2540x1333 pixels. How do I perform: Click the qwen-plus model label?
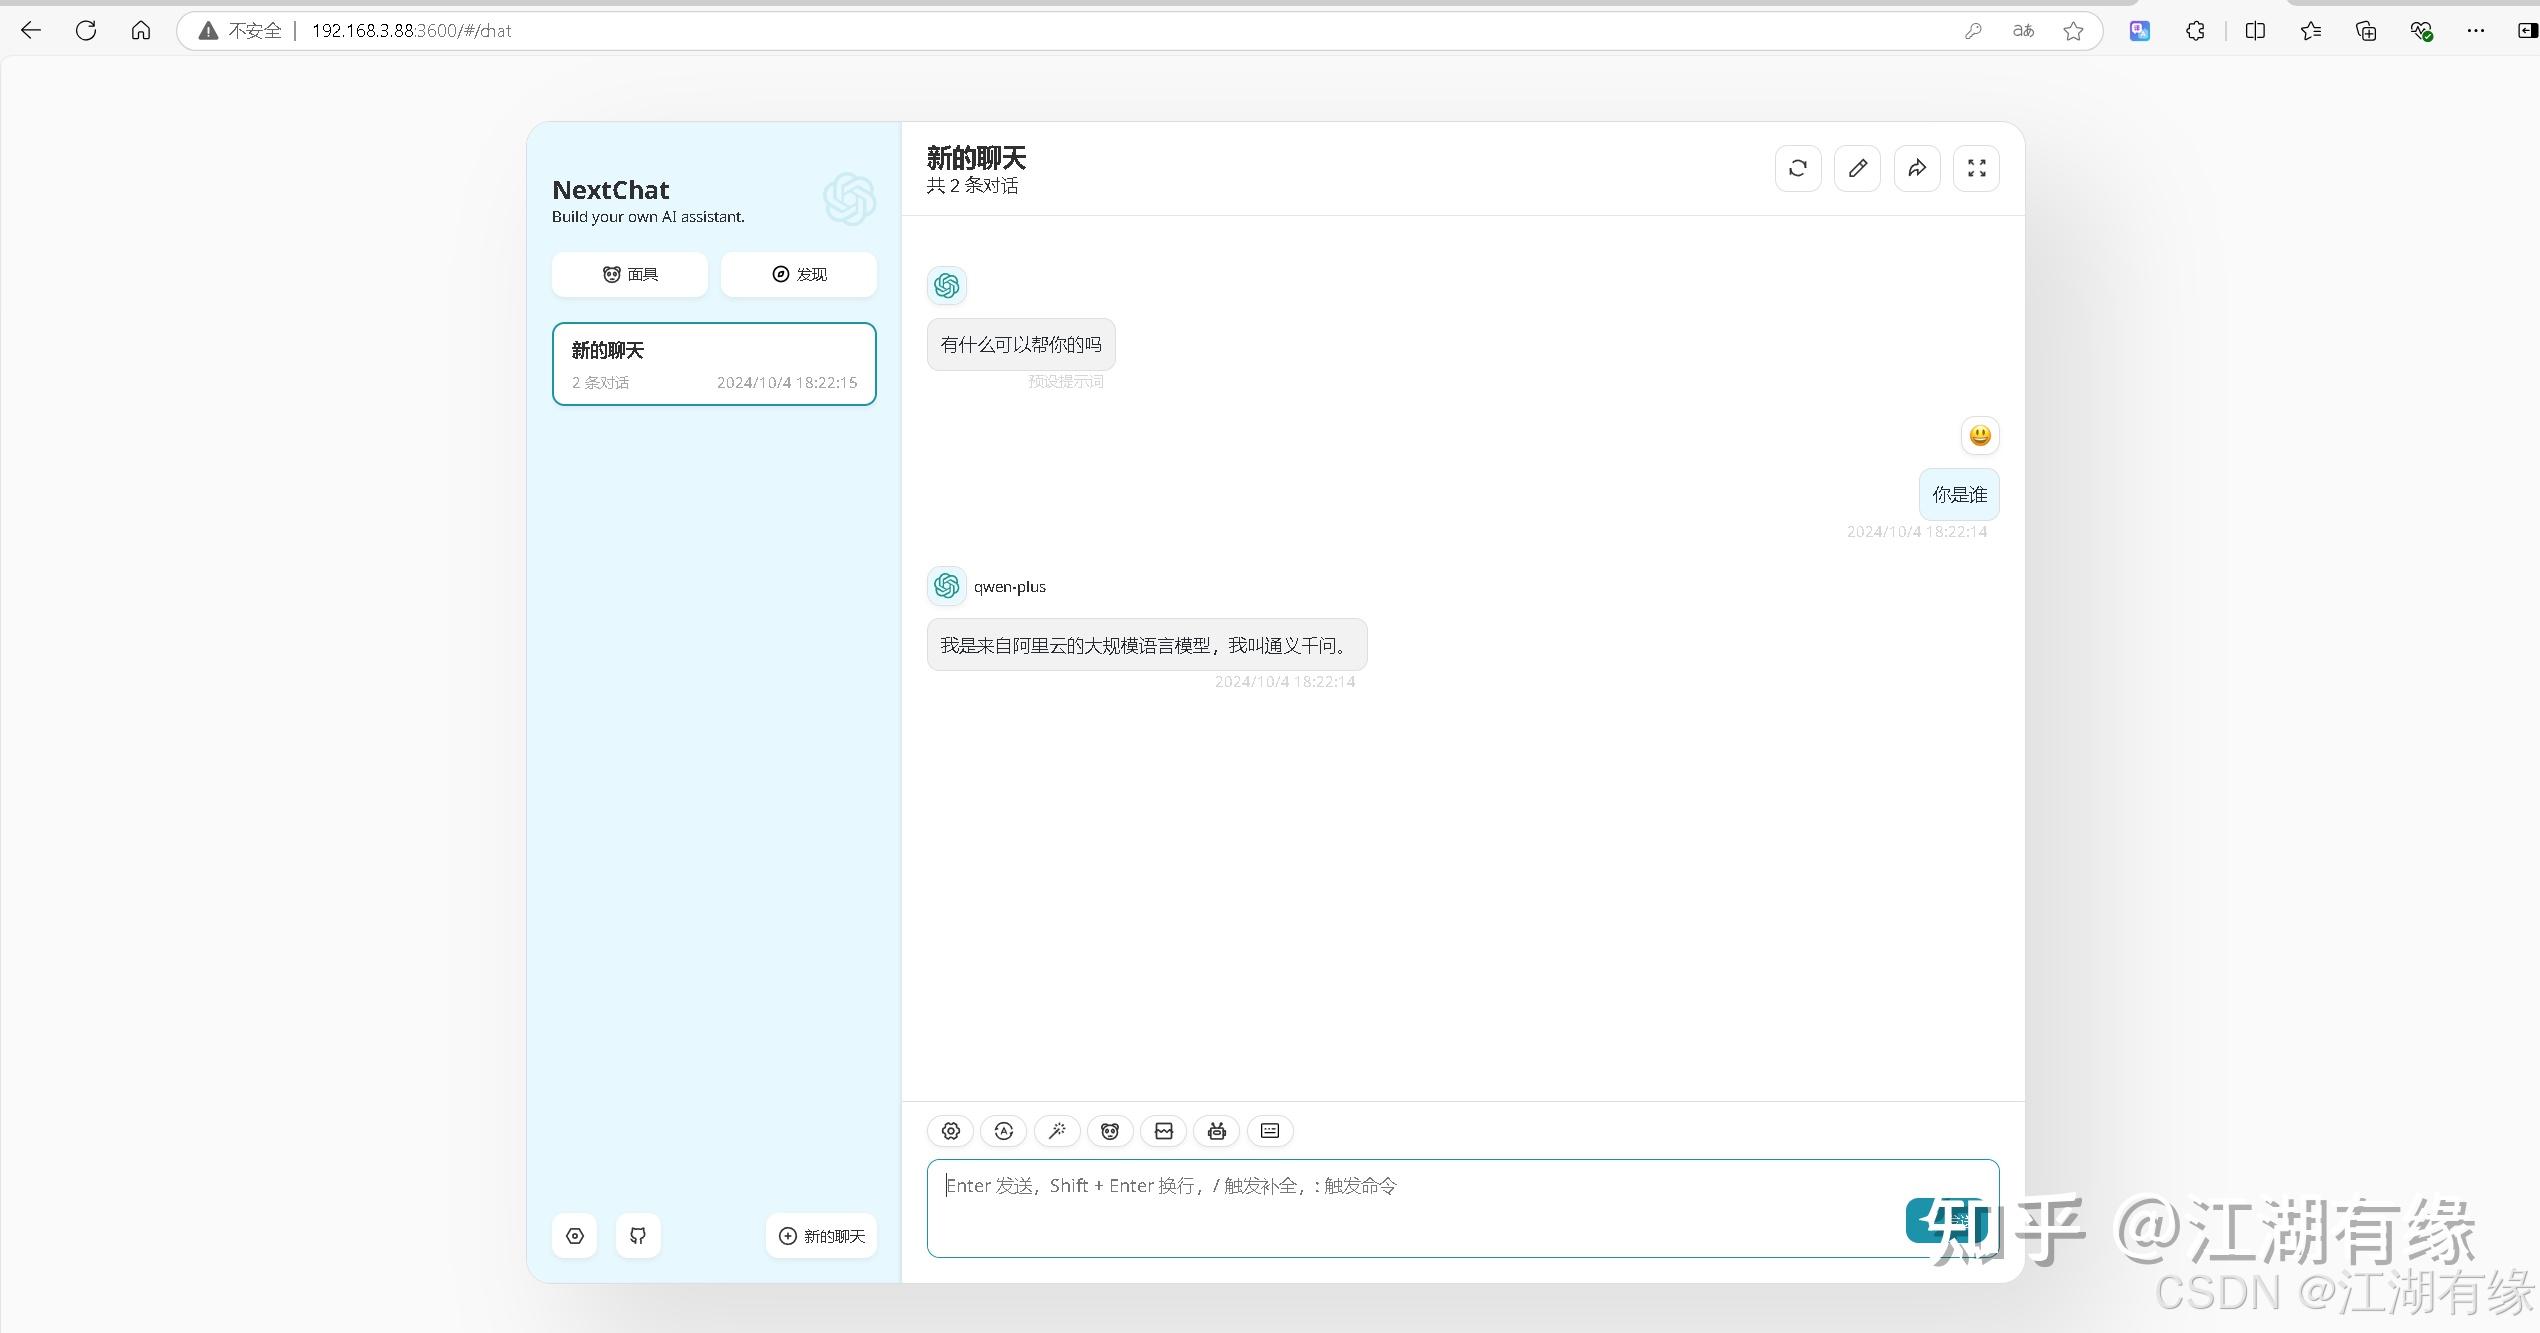click(1009, 586)
